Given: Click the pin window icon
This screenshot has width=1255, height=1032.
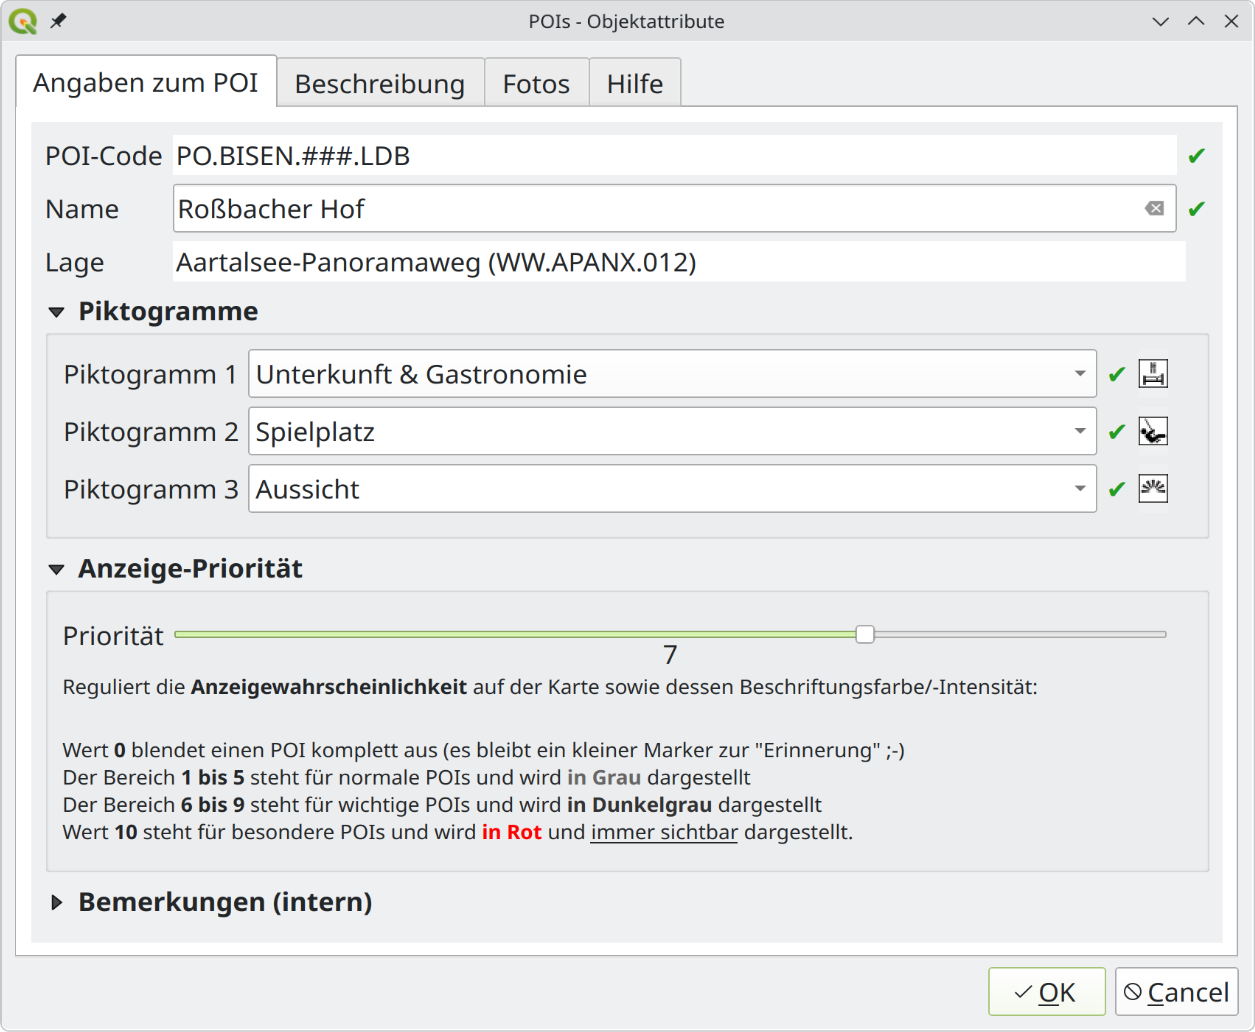Looking at the screenshot, I should [59, 21].
